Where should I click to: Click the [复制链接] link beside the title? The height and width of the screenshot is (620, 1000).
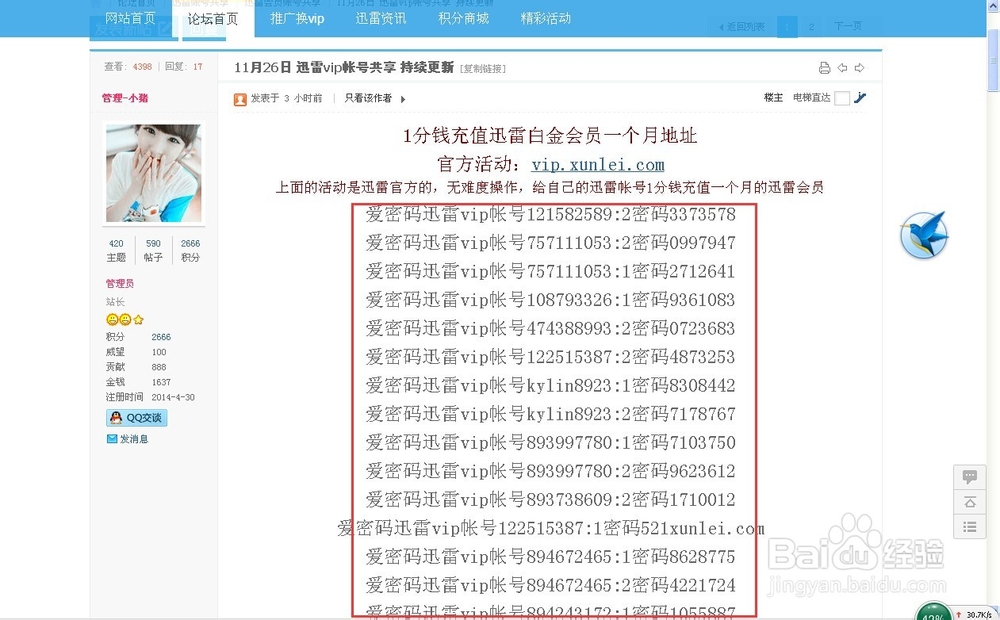point(483,69)
